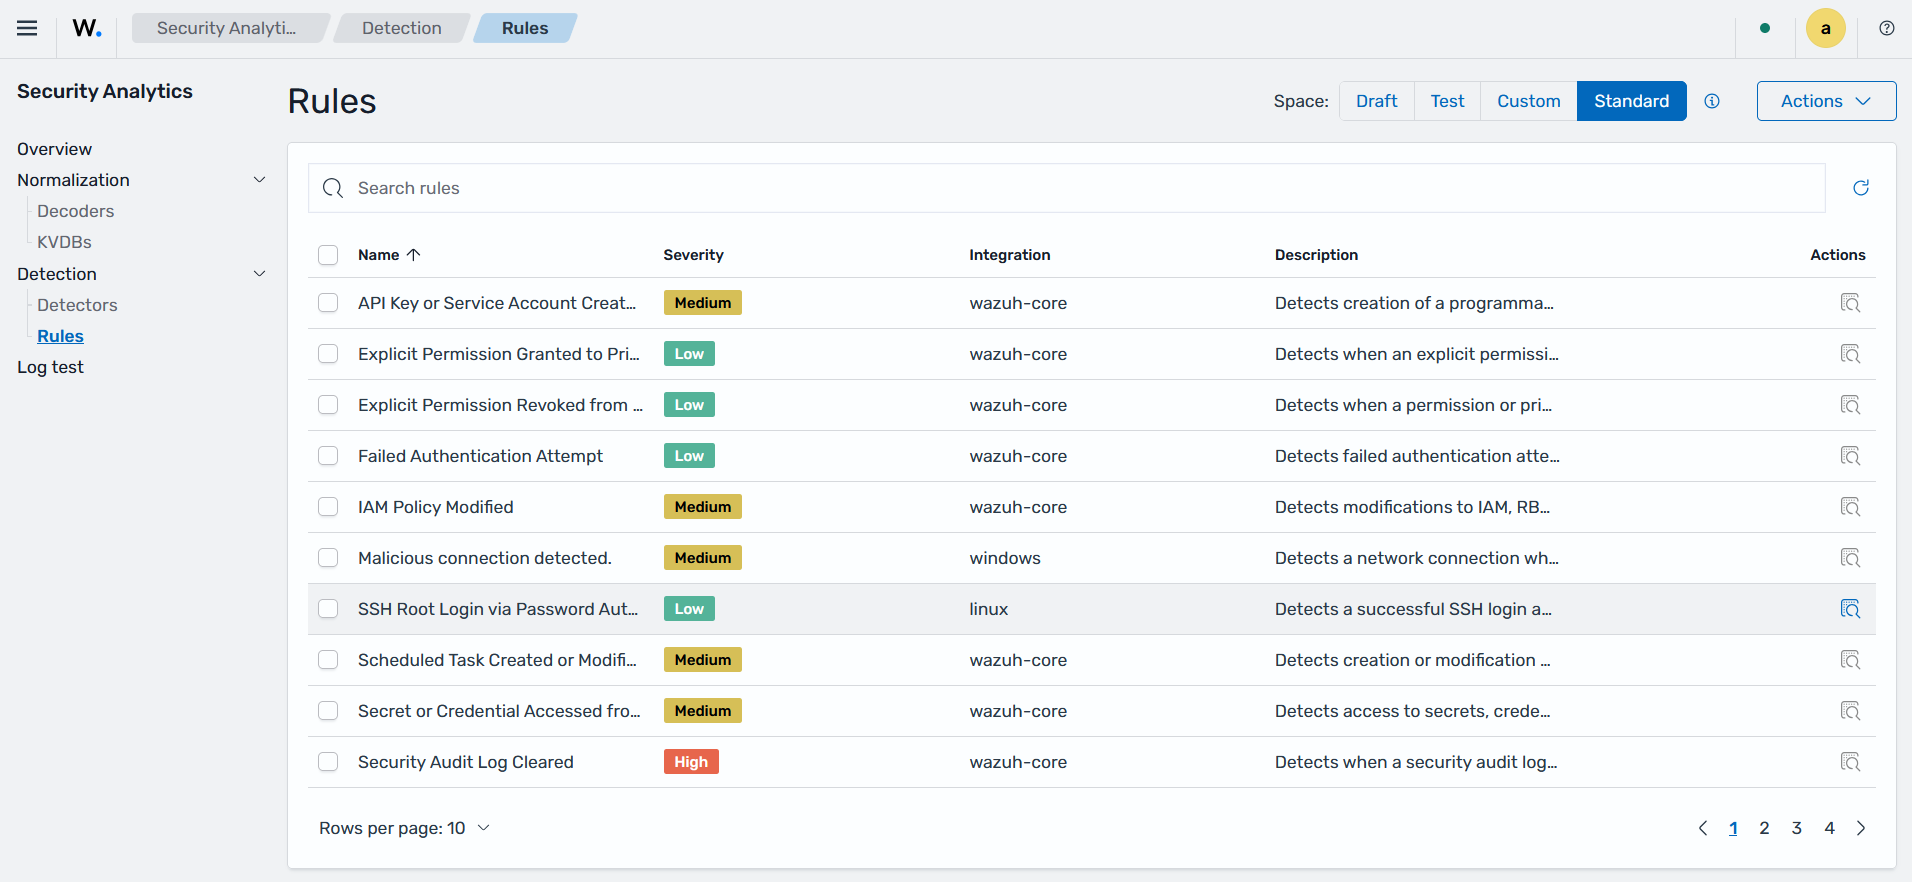Go to page 3
The image size is (1912, 882).
[x=1796, y=828]
